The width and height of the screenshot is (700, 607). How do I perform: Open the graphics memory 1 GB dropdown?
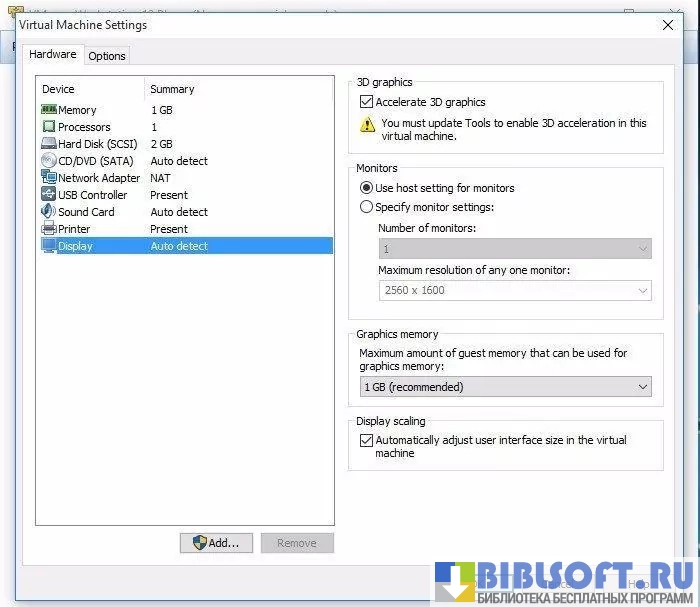(505, 387)
